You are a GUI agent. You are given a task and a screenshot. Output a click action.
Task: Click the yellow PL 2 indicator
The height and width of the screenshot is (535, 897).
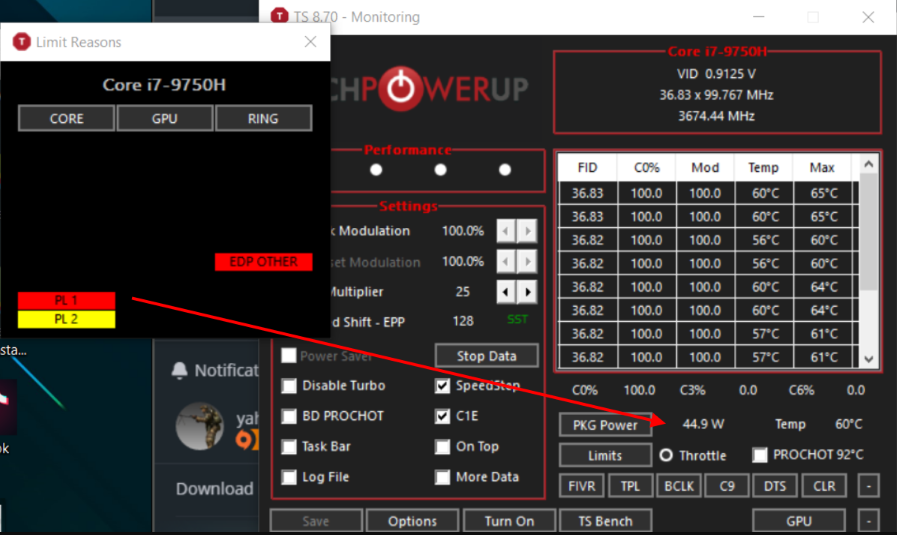coord(66,319)
